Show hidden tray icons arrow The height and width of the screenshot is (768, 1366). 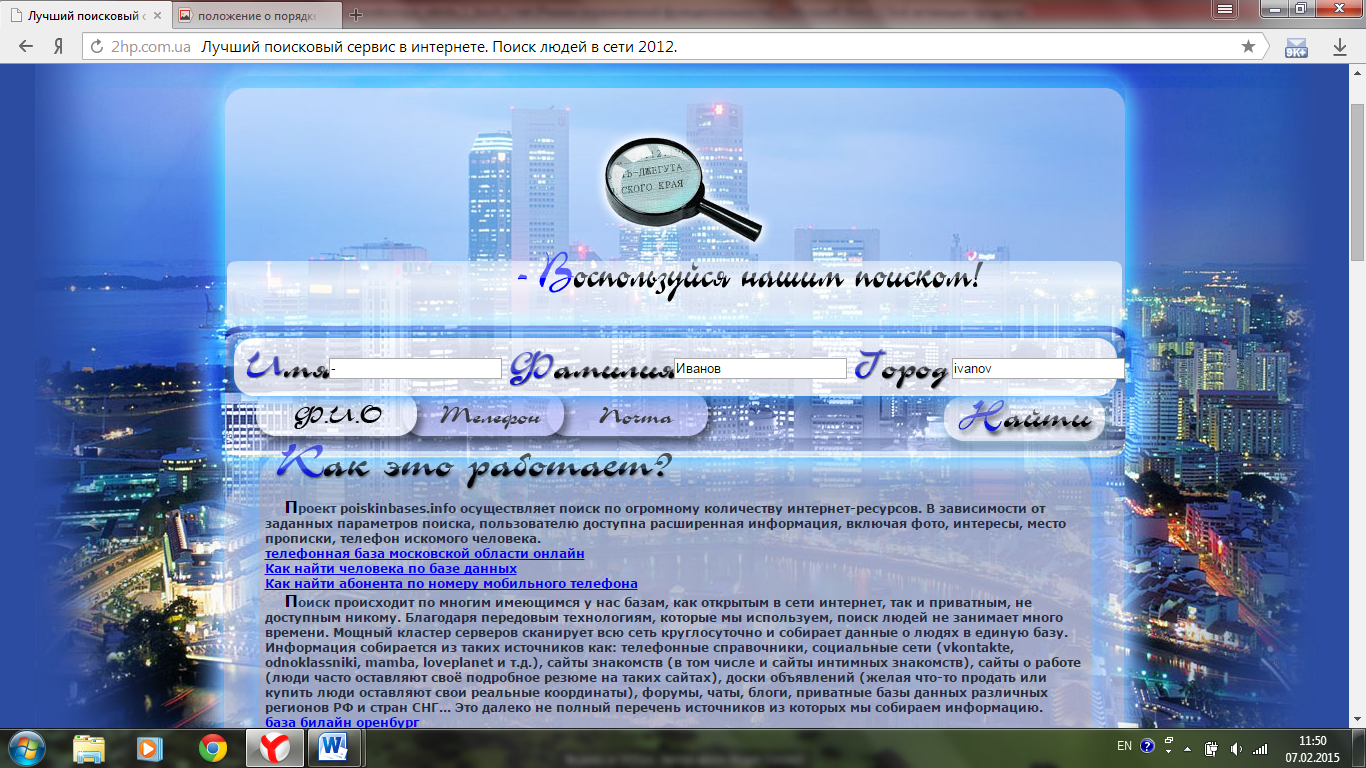point(1187,748)
